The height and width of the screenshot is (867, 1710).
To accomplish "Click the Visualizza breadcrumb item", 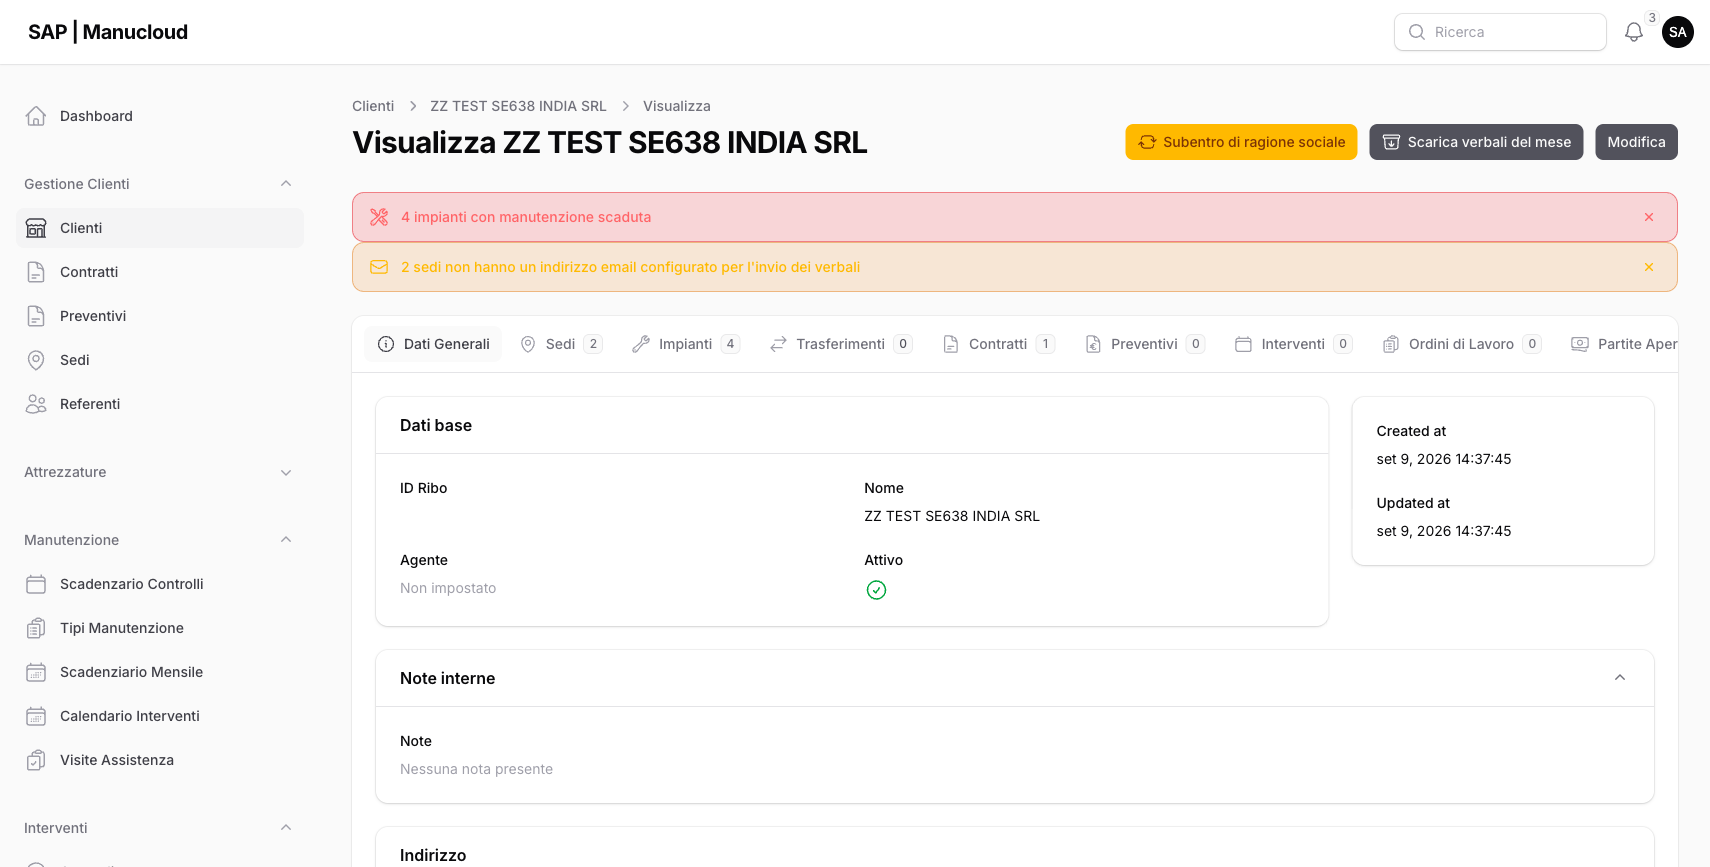I will coord(677,106).
